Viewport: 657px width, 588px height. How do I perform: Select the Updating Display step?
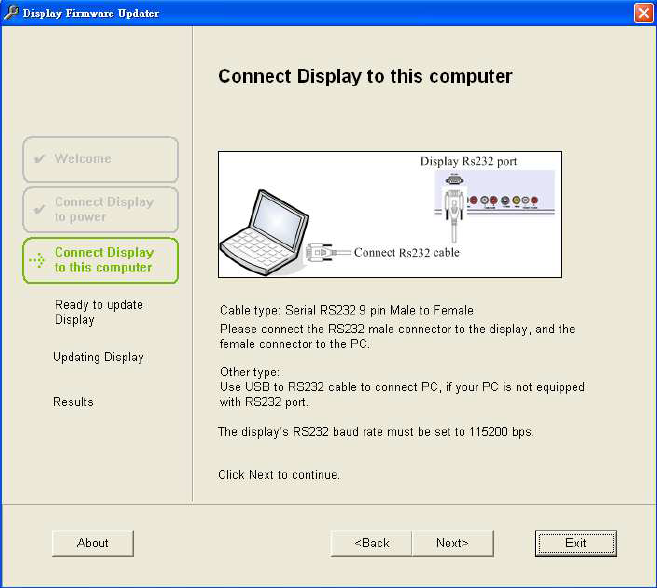point(98,357)
